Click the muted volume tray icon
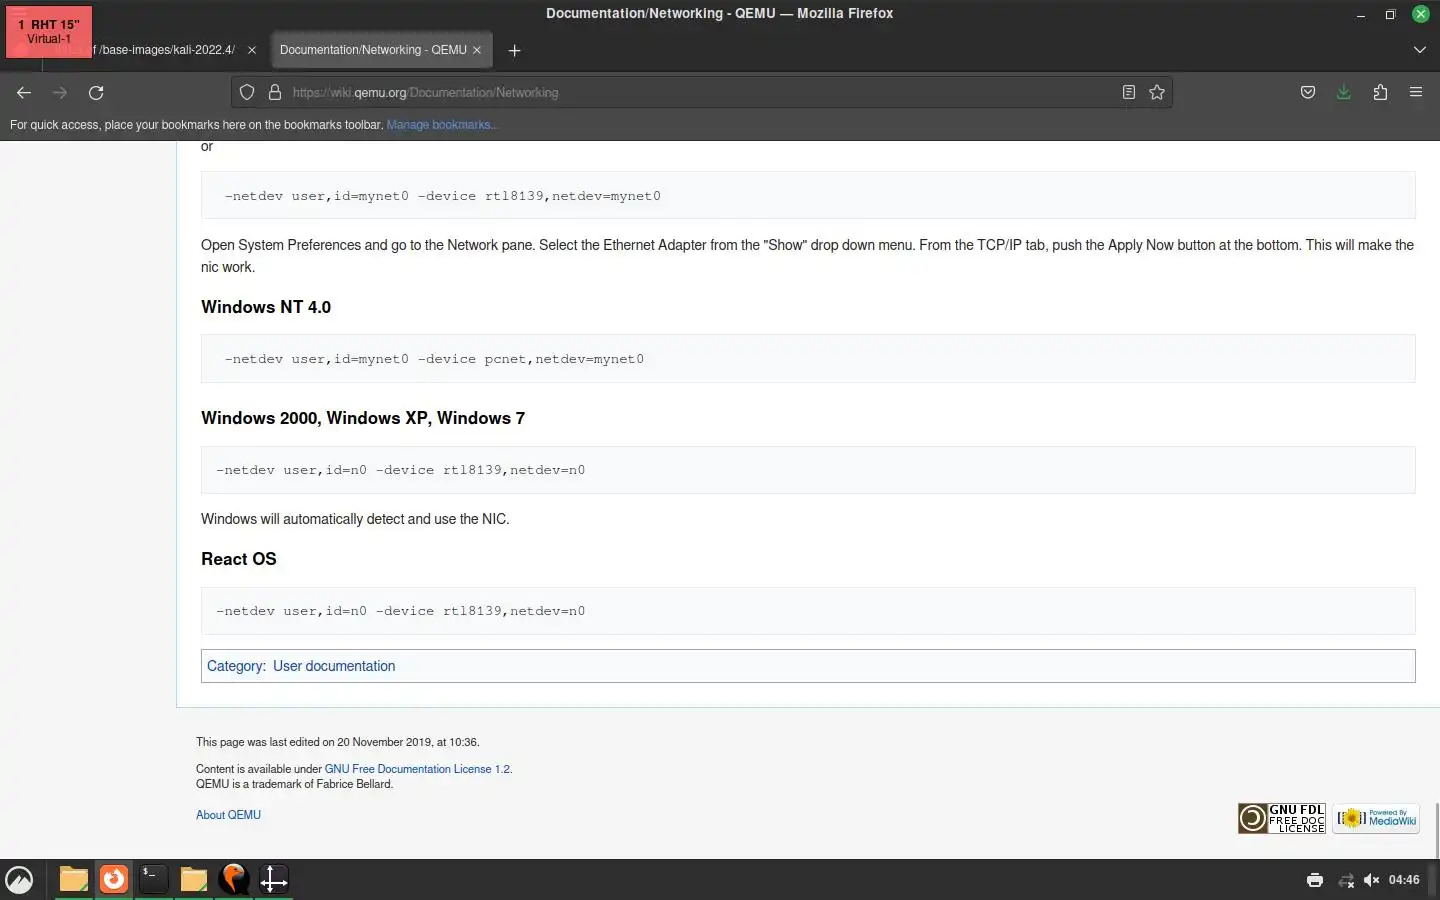This screenshot has width=1440, height=900. click(1371, 880)
